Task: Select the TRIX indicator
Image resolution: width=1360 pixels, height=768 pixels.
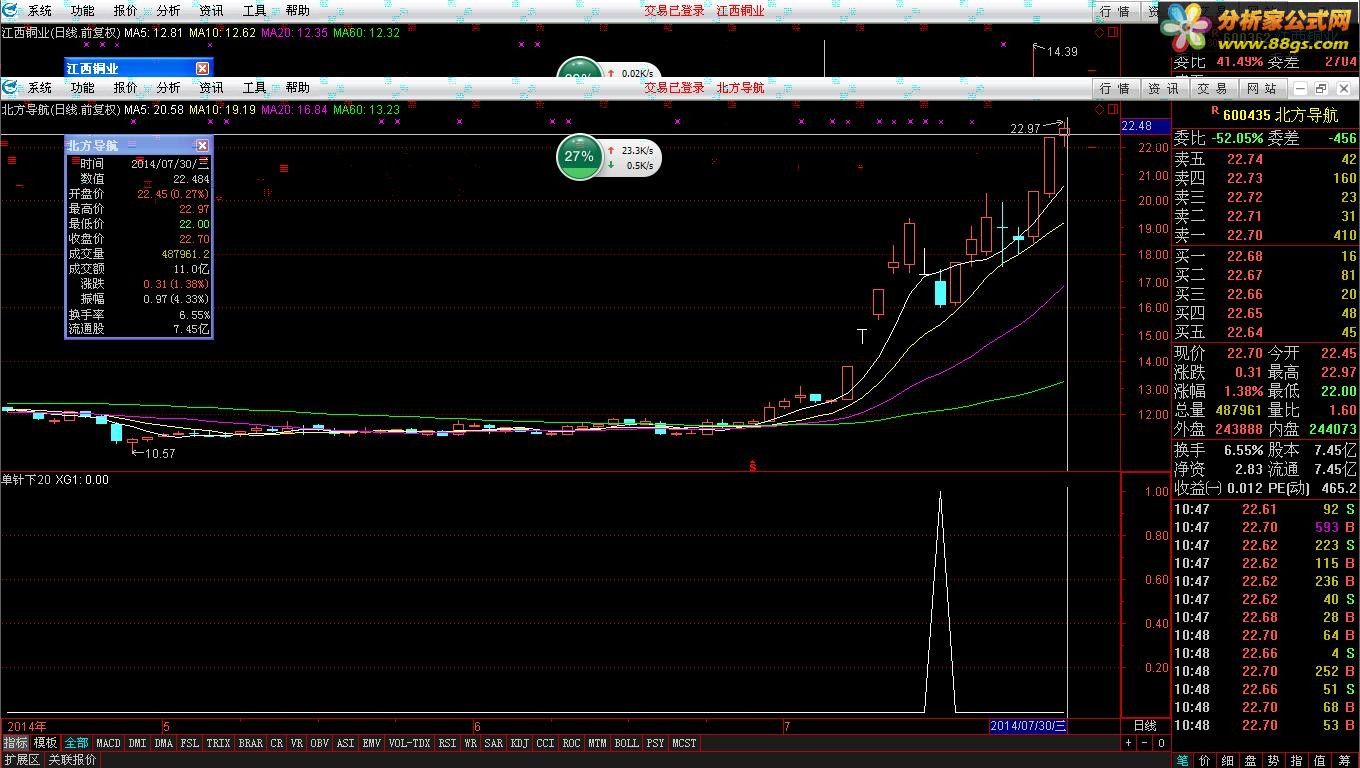Action: tap(218, 743)
